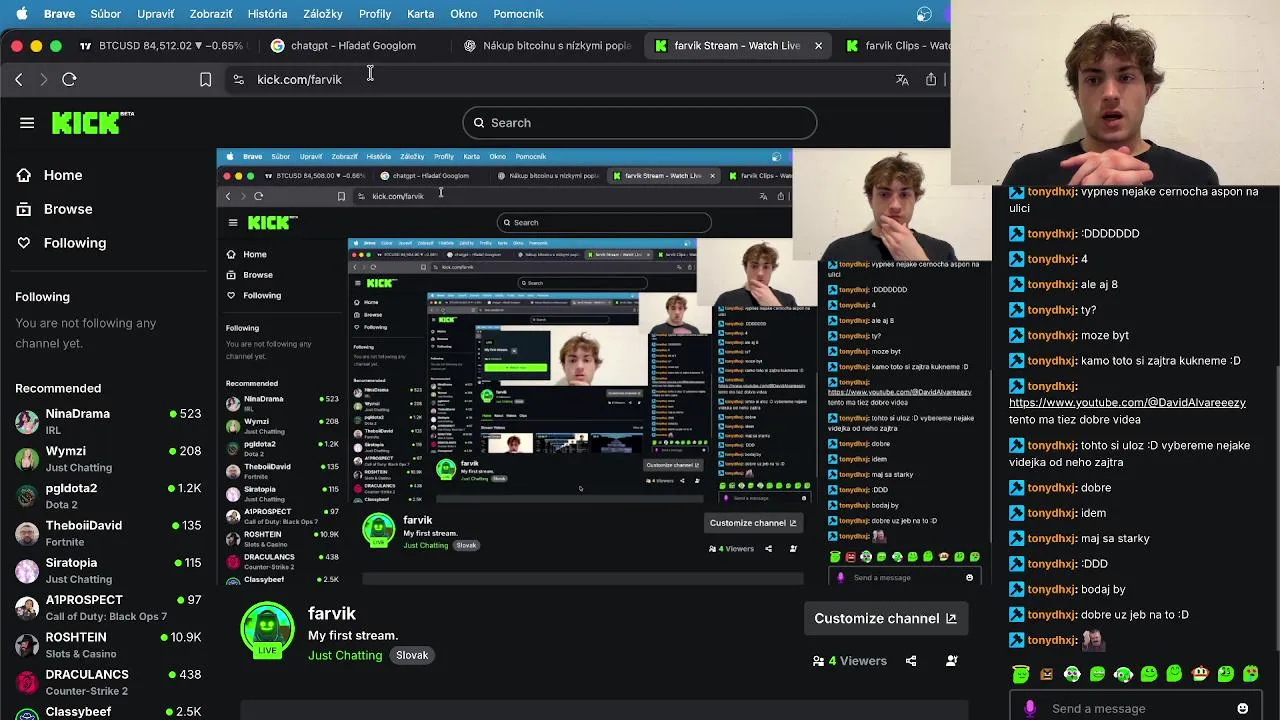This screenshot has width=1280, height=720.
Task: Click the 4 Viewers count
Action: [850, 661]
